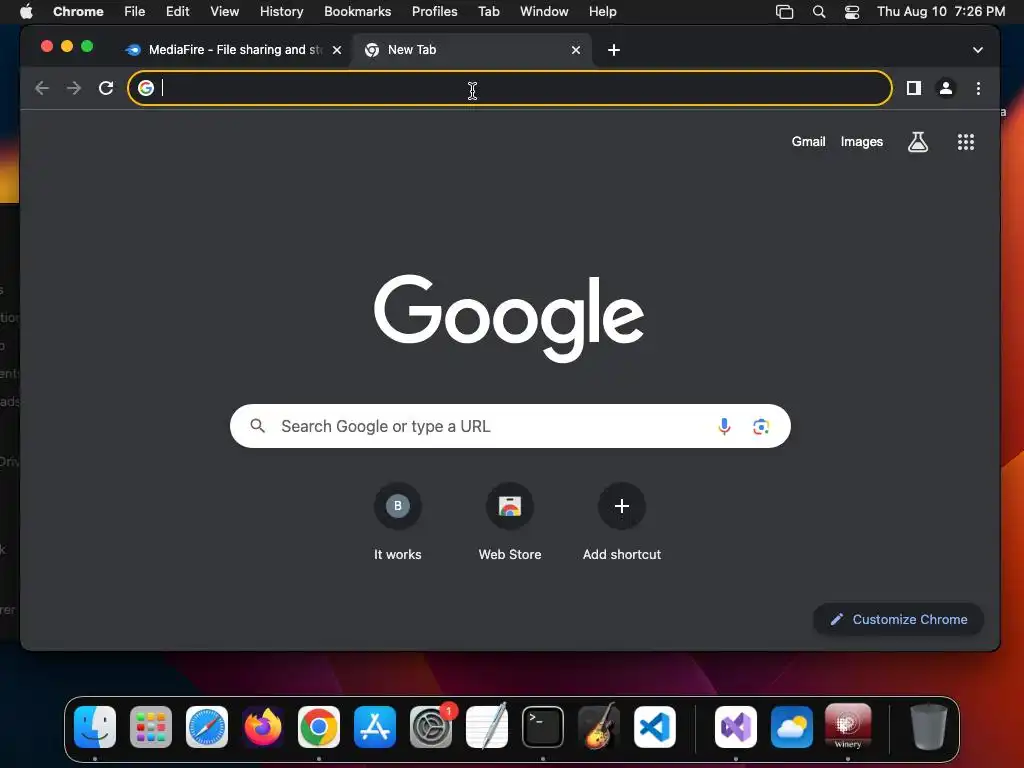This screenshot has height=768, width=1024.
Task: Open the Bookmarks menu
Action: (357, 12)
